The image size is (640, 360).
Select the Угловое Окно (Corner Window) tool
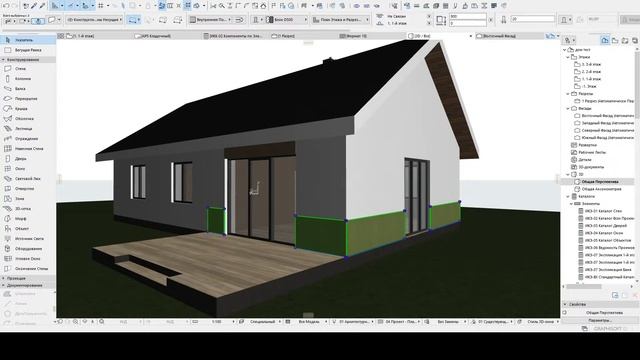tap(28, 258)
